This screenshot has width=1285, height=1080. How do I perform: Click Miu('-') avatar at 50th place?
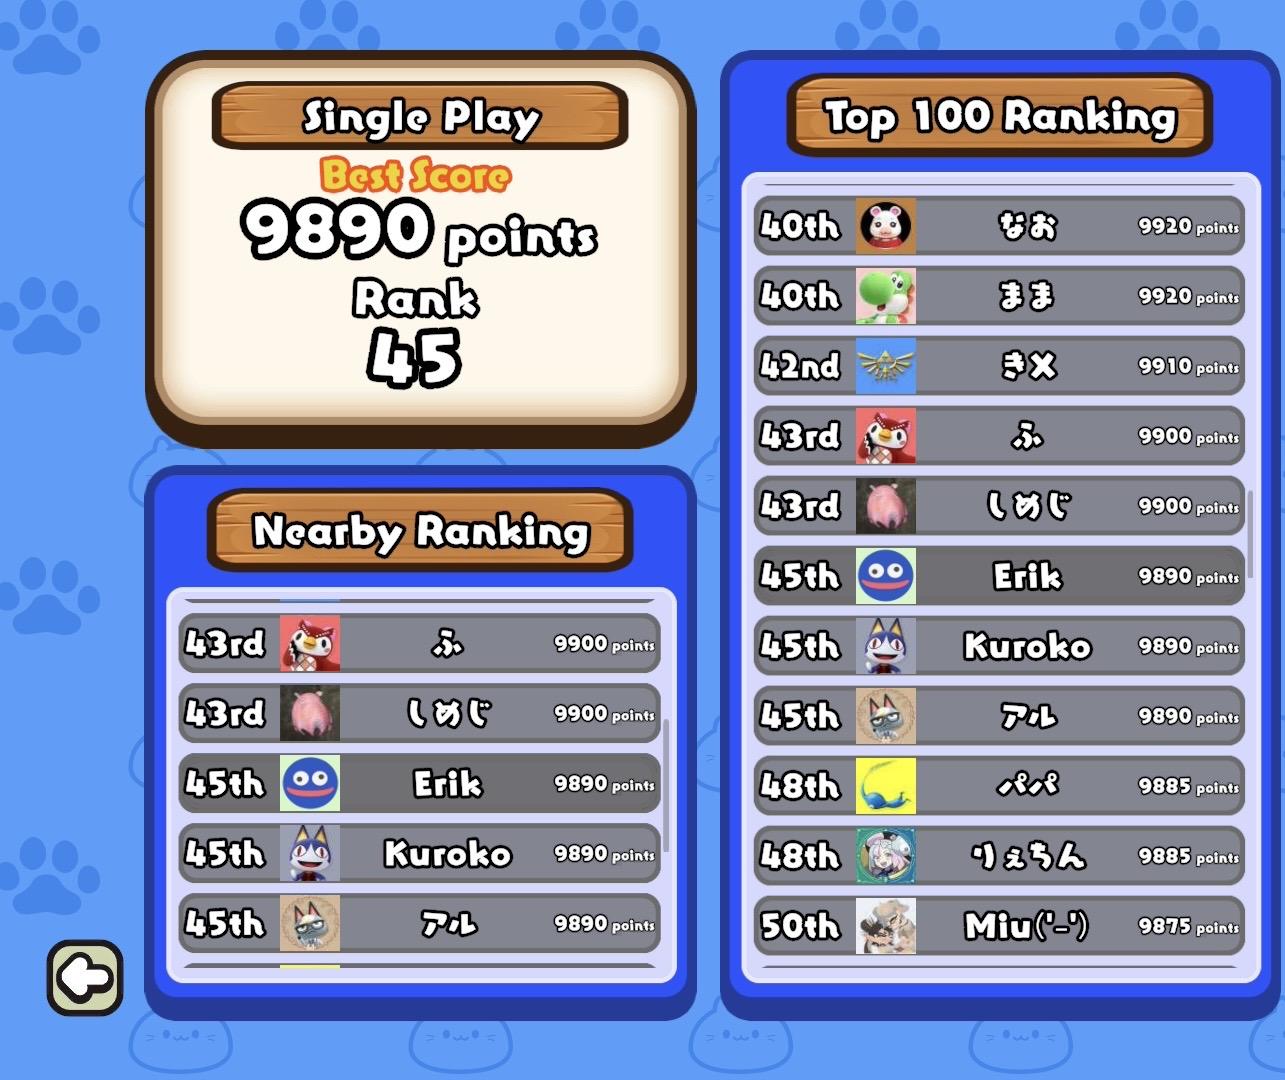click(x=885, y=926)
